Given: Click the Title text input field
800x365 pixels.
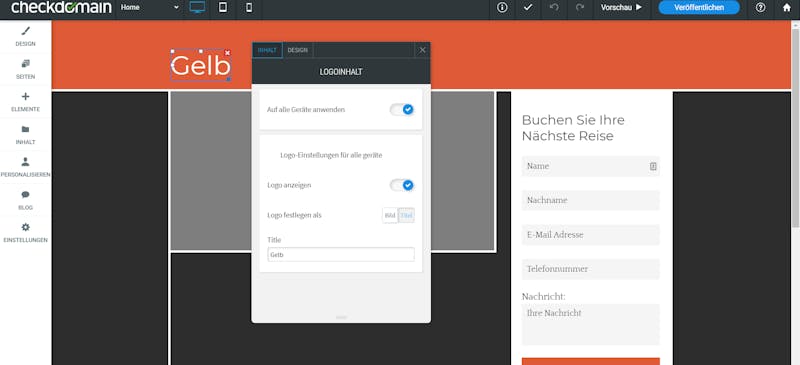Looking at the screenshot, I should pyautogui.click(x=341, y=255).
